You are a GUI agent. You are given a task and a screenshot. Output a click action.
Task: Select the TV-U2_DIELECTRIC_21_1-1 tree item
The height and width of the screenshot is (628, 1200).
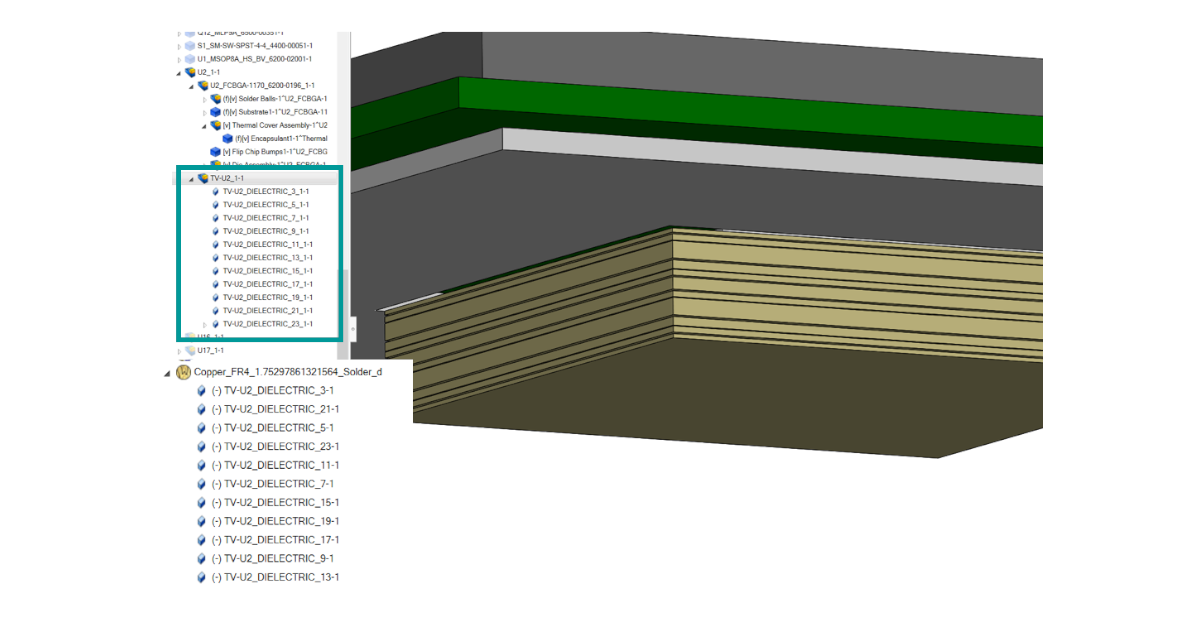point(267,310)
